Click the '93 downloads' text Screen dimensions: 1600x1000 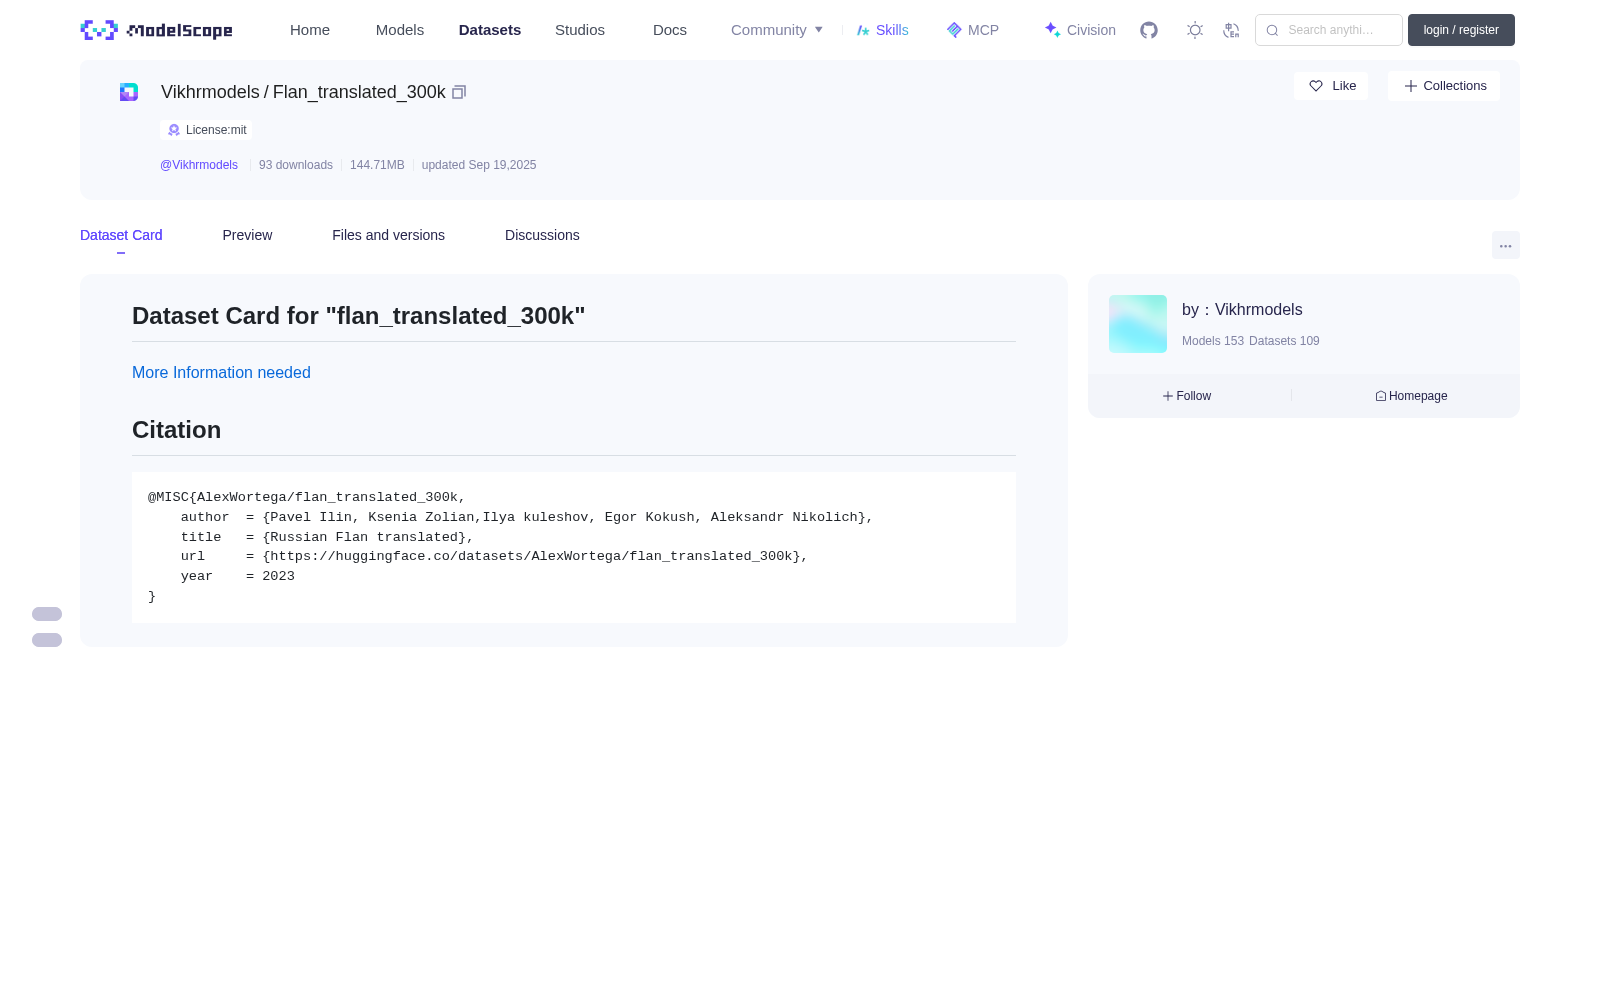click(296, 165)
